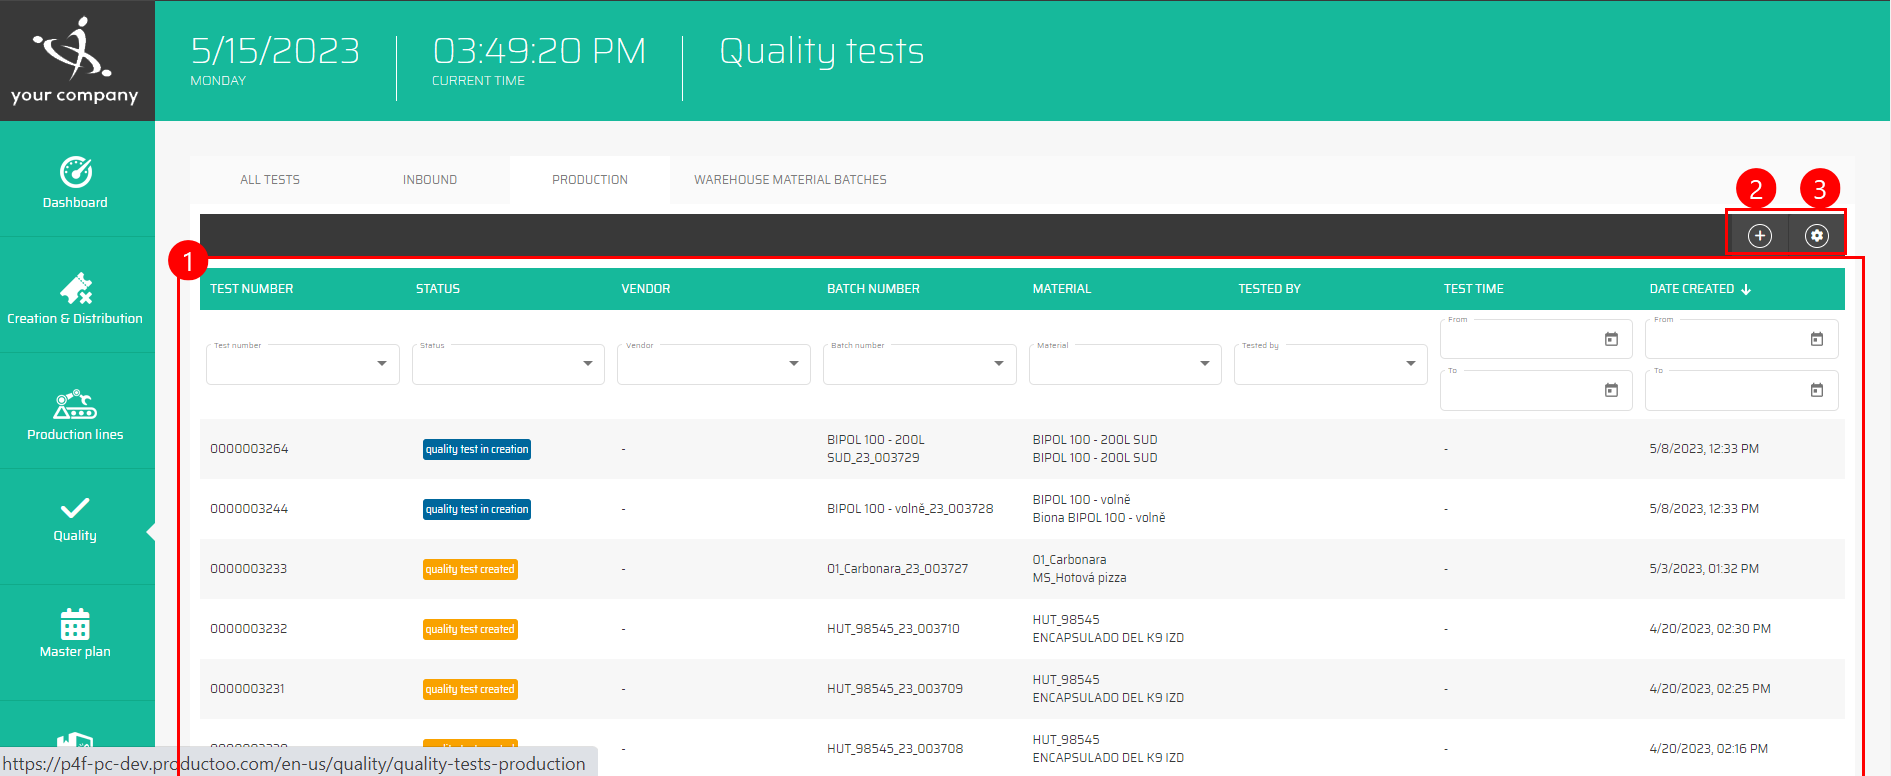Open test number 0000003264 row

(x=249, y=449)
